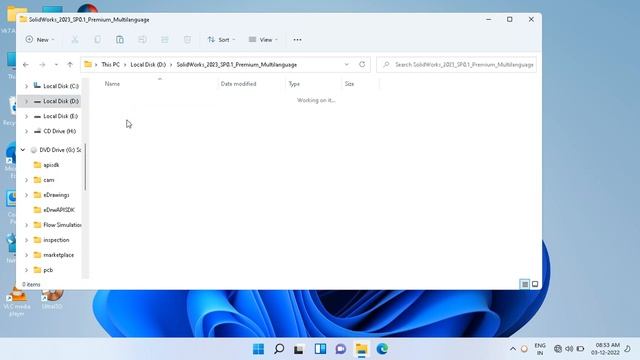Sort by the Size column header
The image size is (640, 360).
point(349,84)
